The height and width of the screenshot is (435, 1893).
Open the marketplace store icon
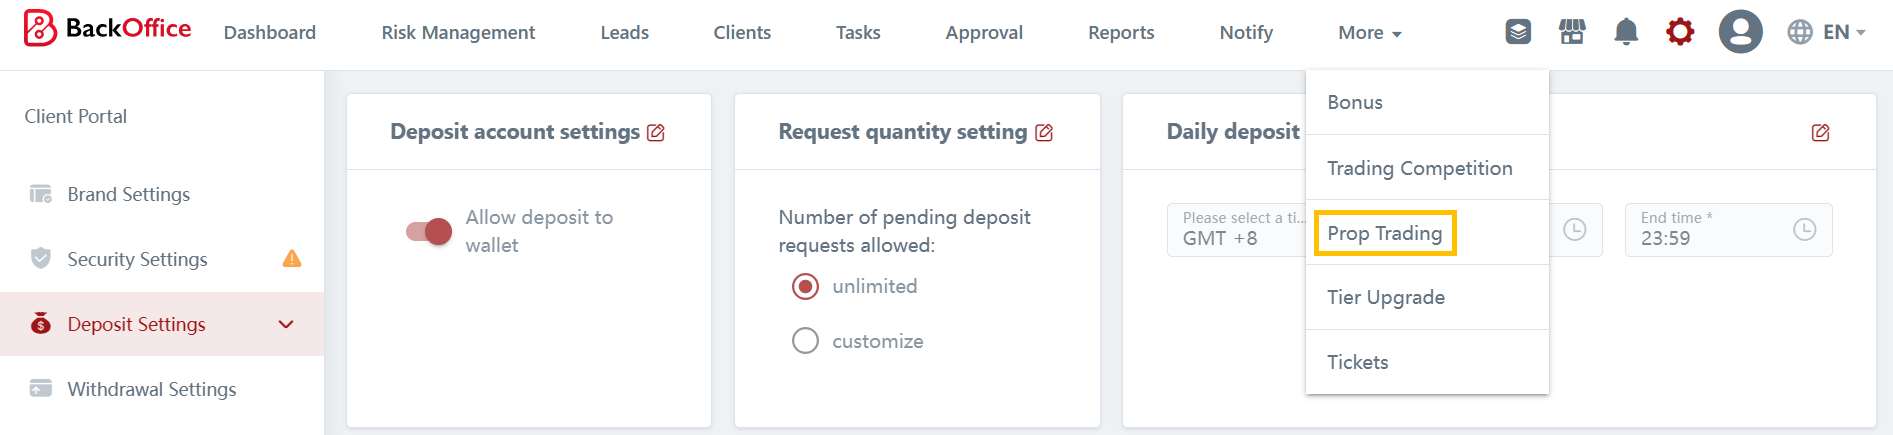click(x=1572, y=32)
